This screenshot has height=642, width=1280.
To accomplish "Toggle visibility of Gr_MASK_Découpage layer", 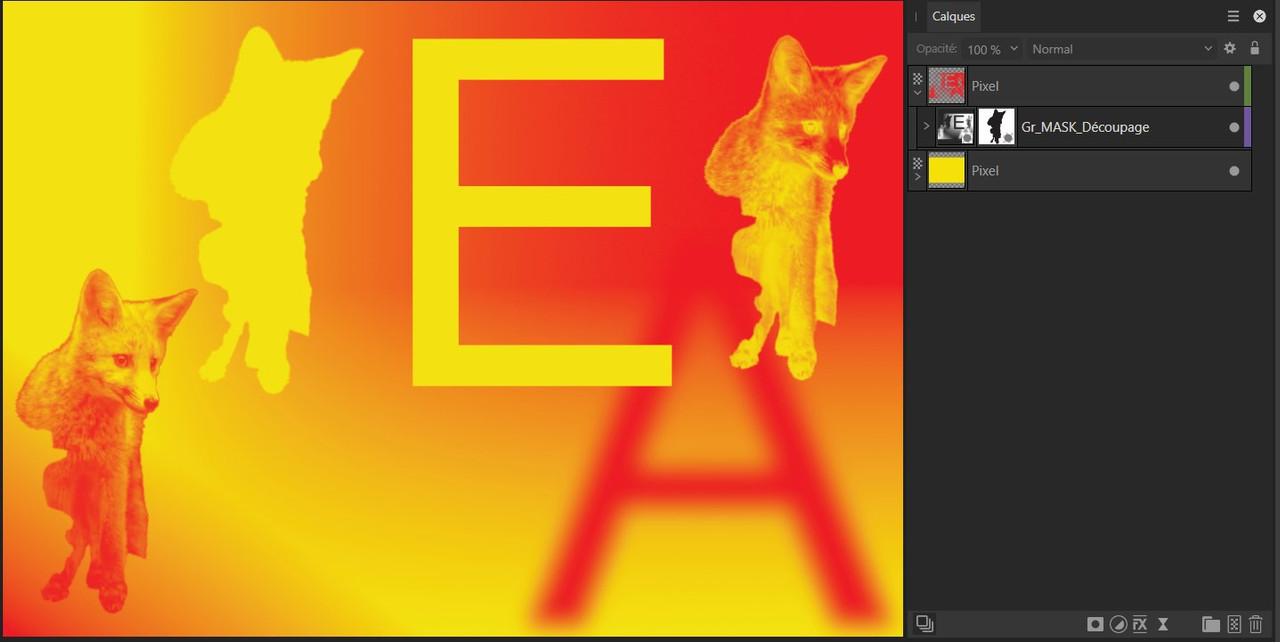I will 1234,128.
